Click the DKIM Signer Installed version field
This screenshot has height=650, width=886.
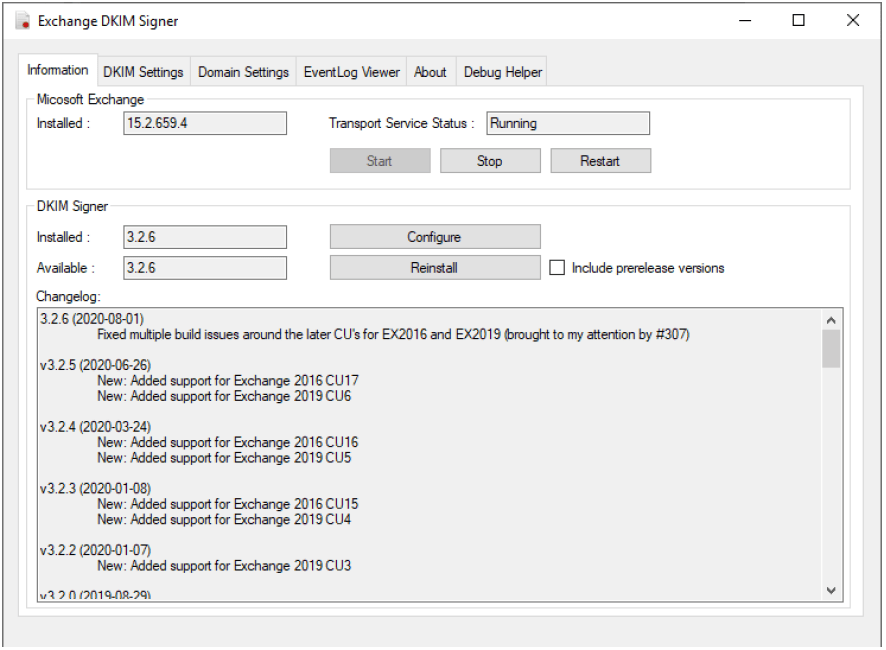coord(204,237)
